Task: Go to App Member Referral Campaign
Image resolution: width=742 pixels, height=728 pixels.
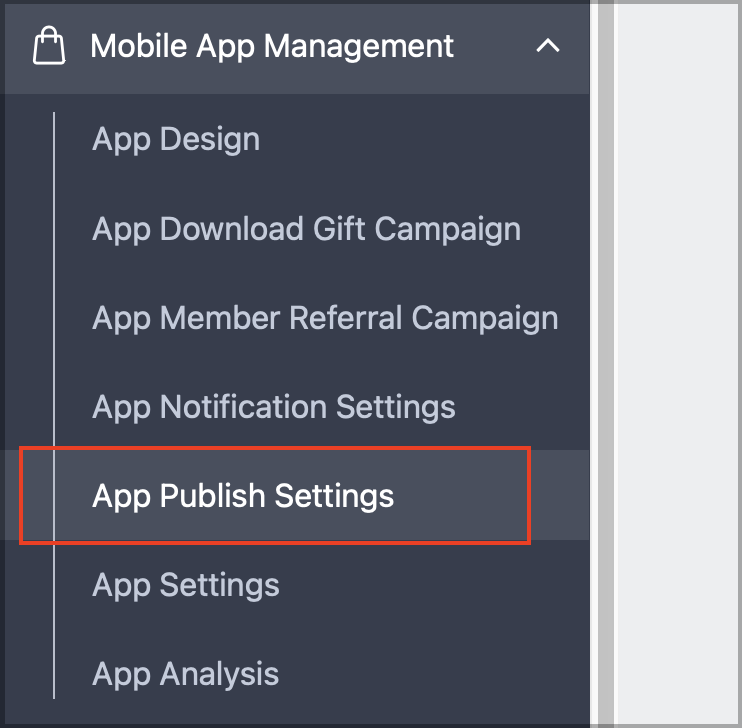Action: coord(325,318)
